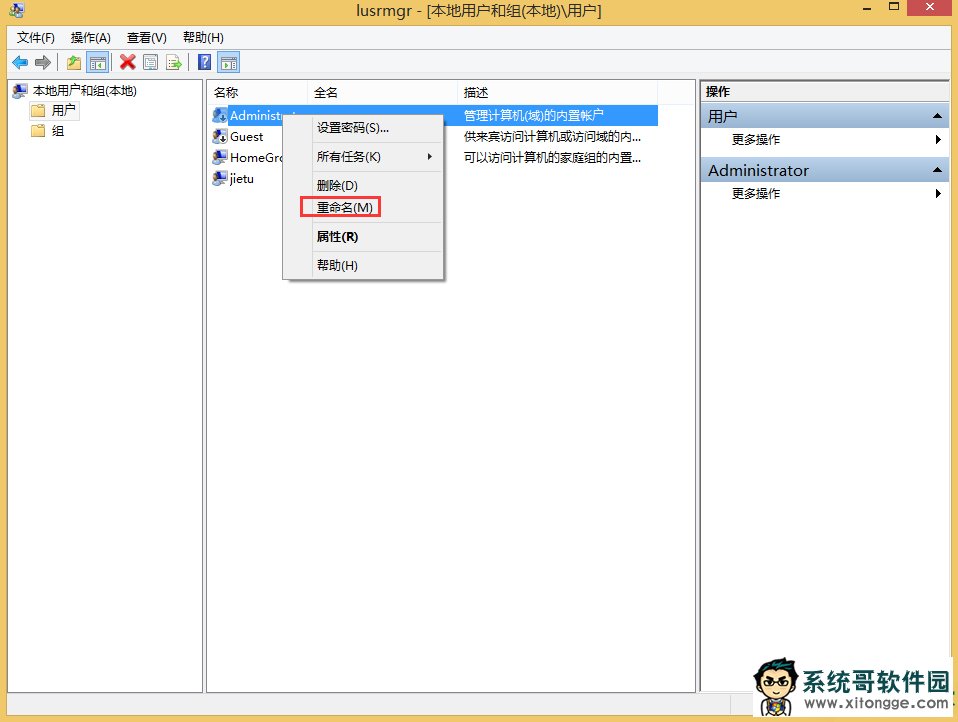This screenshot has height=722, width=958.
Task: Select the jietu user account
Action: click(241, 178)
